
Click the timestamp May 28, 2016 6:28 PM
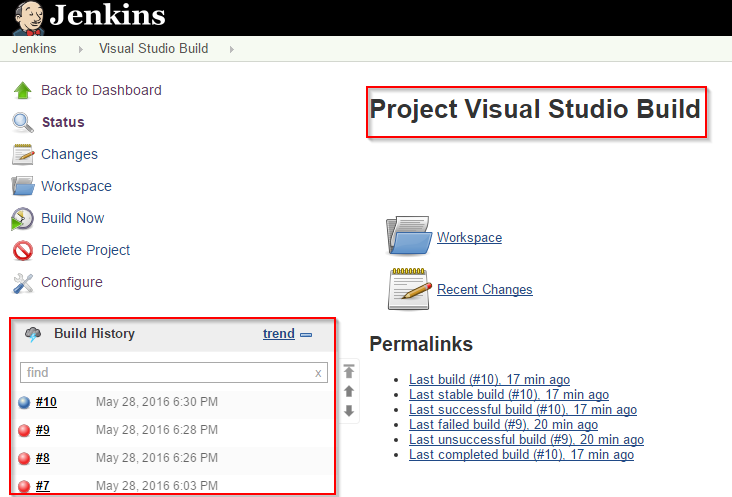pos(157,430)
